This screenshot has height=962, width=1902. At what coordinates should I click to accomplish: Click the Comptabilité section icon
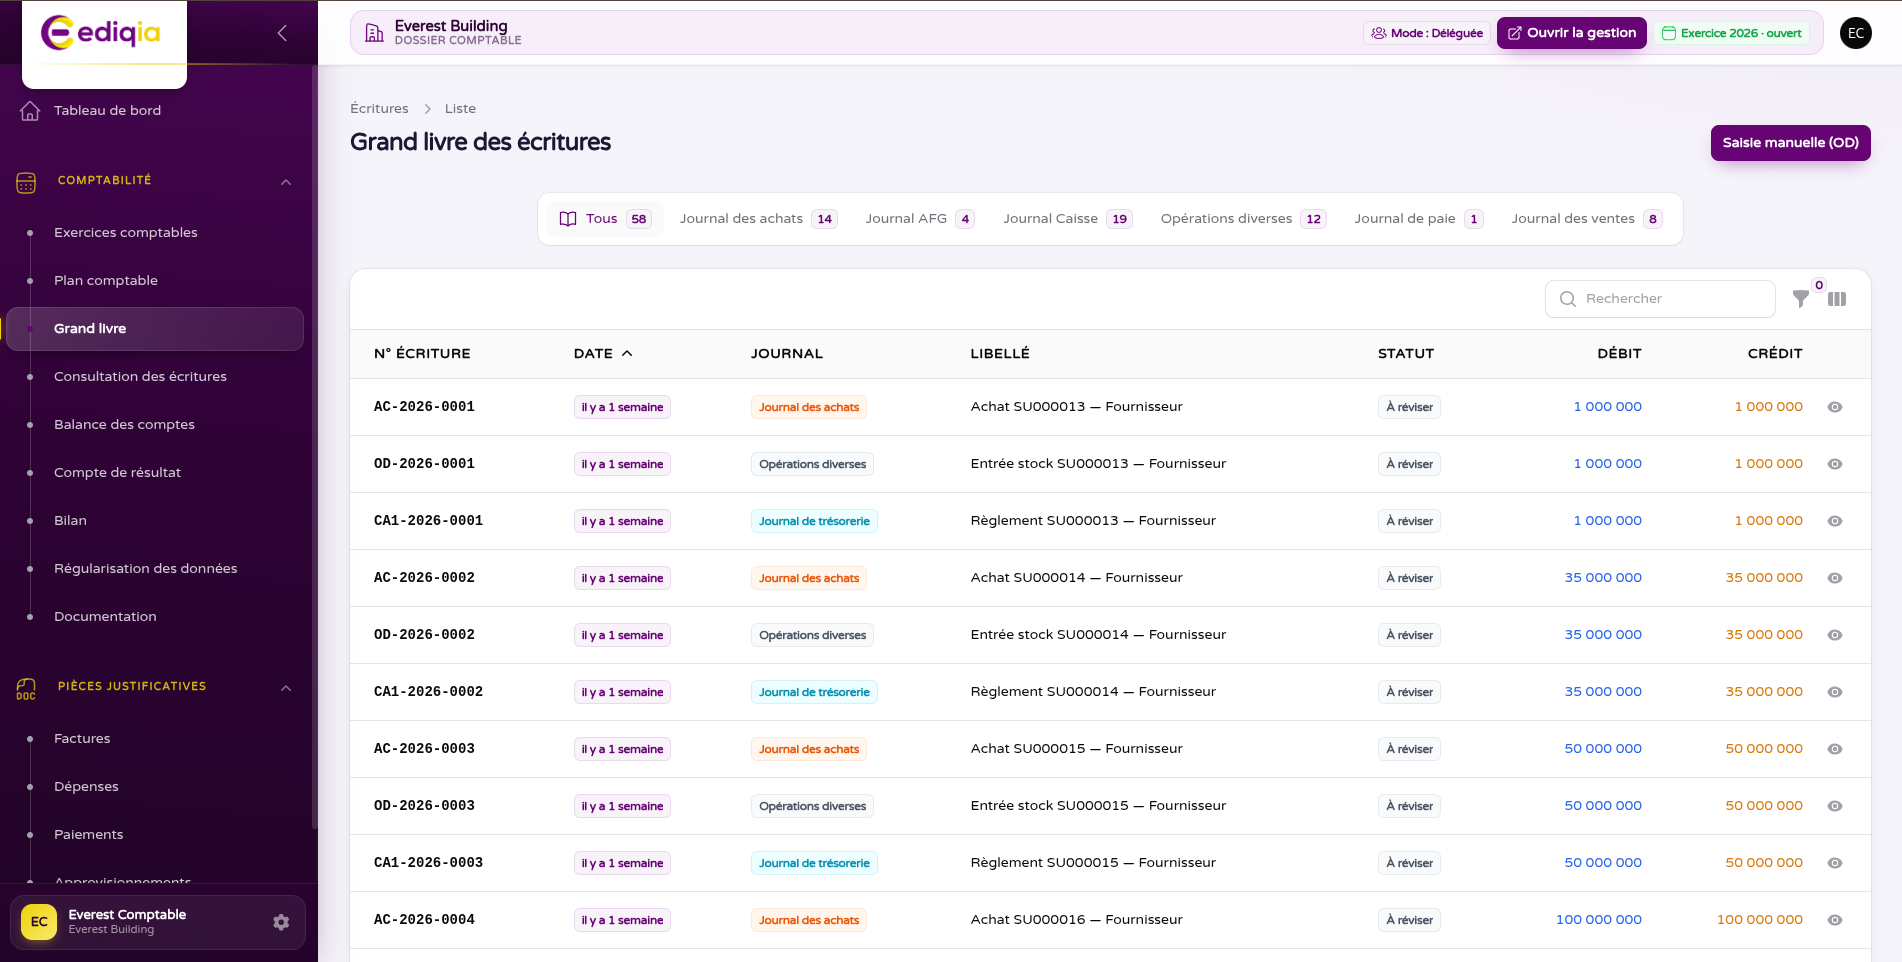pos(26,182)
